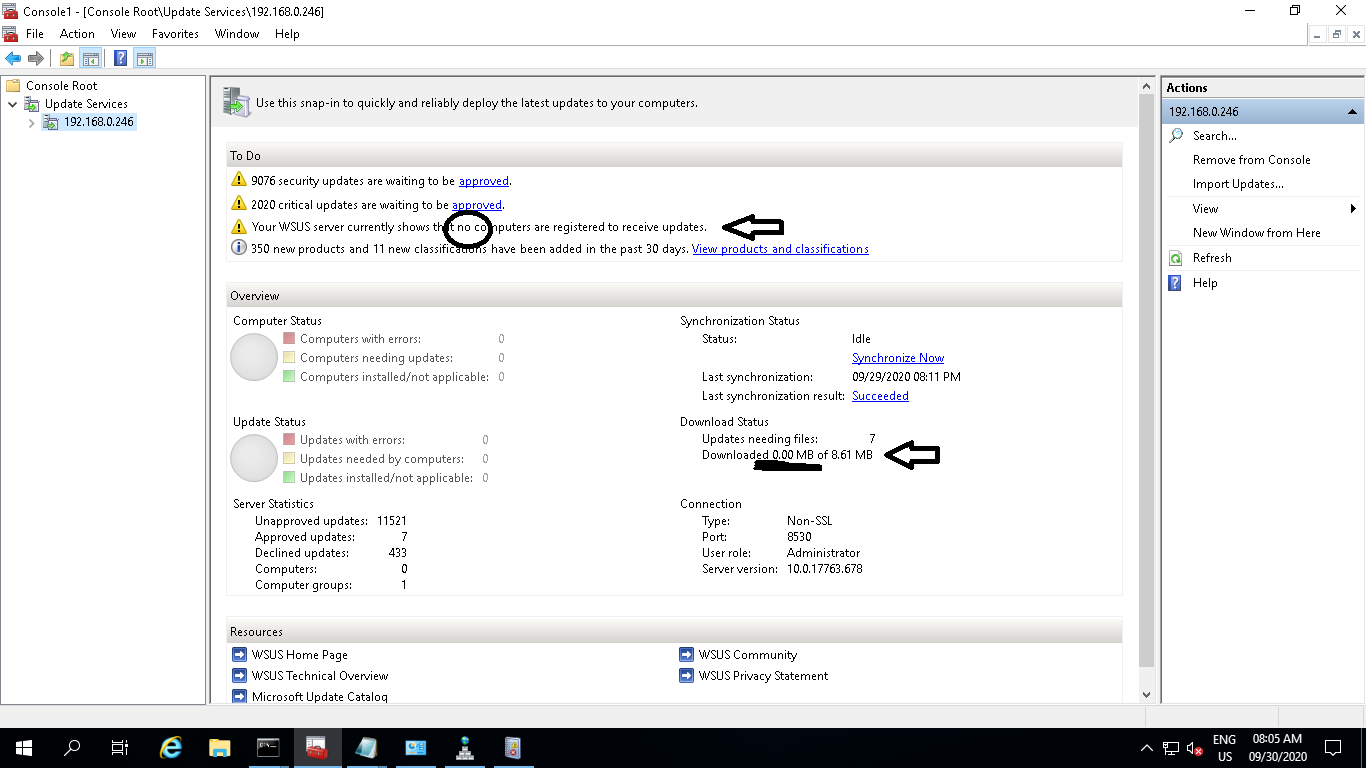Open the WSUS Privacy Statement resource
This screenshot has width=1366, height=768.
(x=764, y=676)
